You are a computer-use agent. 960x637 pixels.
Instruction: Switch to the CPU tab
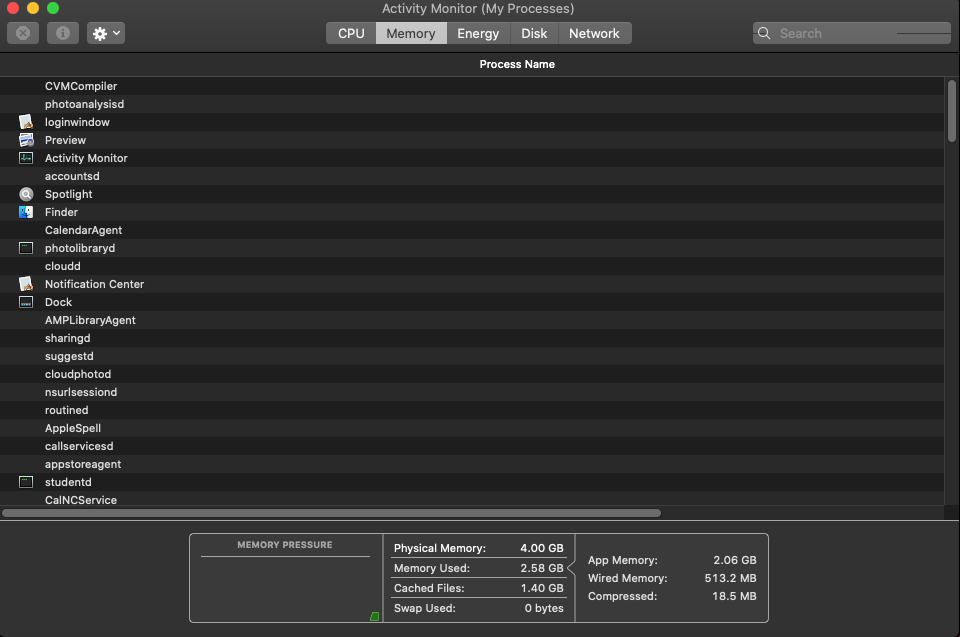(351, 33)
